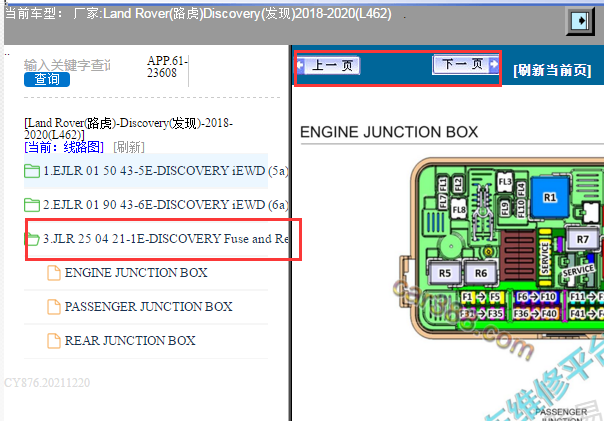Click the arrow icon in top-right corner
This screenshot has height=421, width=604.
point(580,20)
